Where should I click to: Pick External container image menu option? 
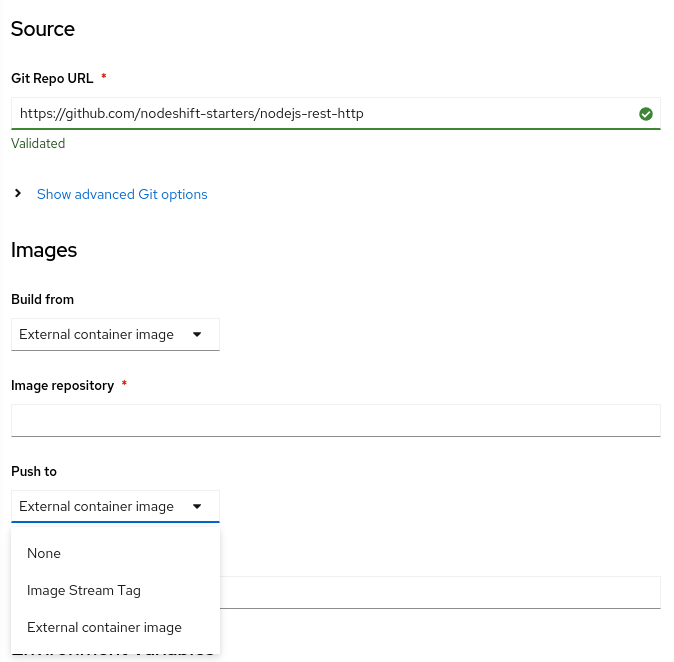point(115,628)
